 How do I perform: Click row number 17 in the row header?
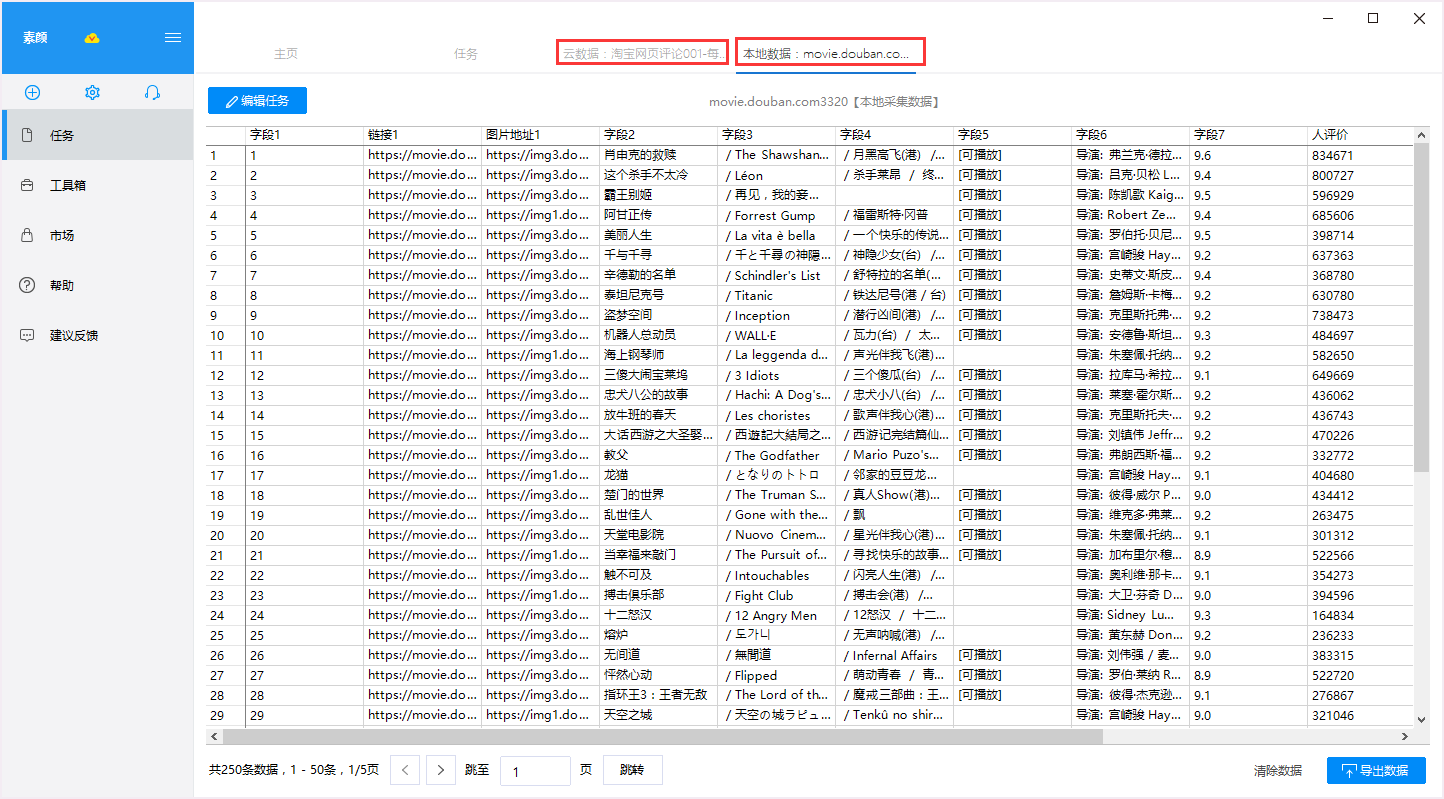226,475
